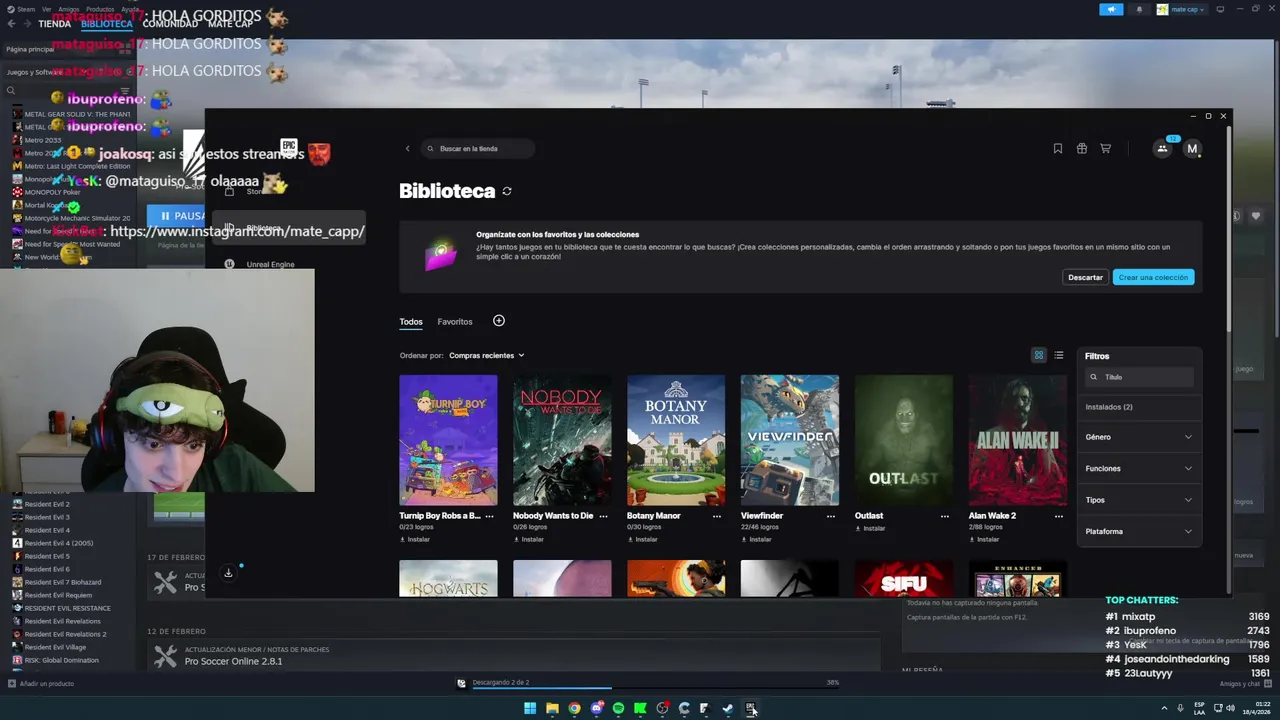Expand the Género filter

click(x=1139, y=437)
